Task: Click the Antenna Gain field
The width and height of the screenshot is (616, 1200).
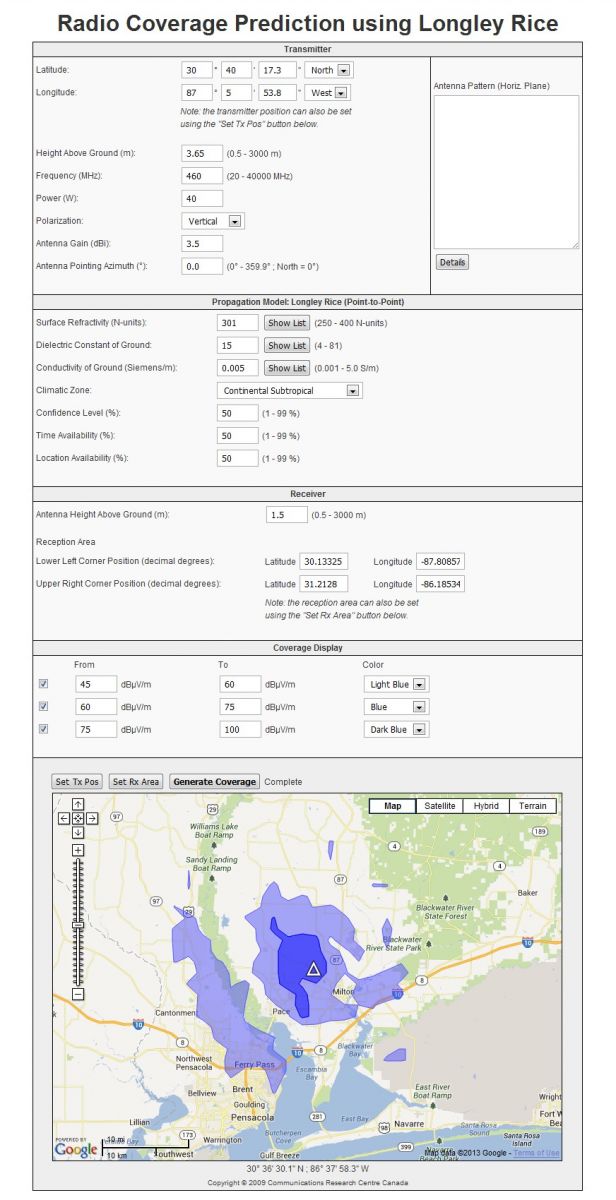Action: point(202,243)
